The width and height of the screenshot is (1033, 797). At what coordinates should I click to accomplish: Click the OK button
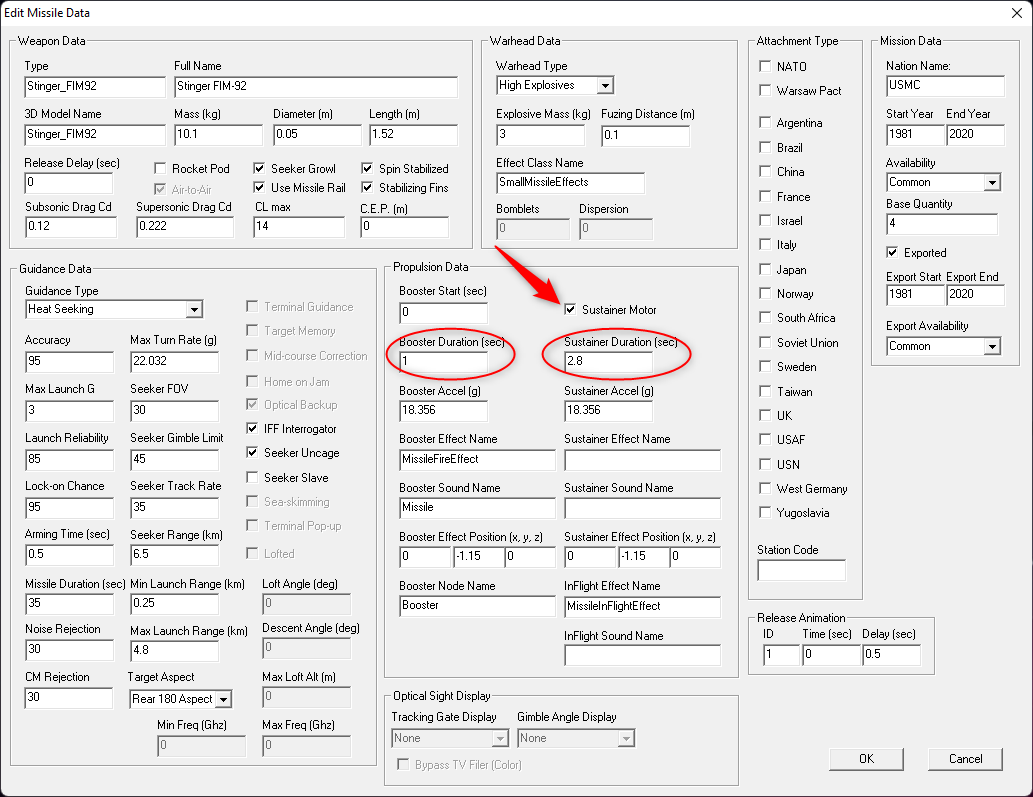click(x=866, y=759)
